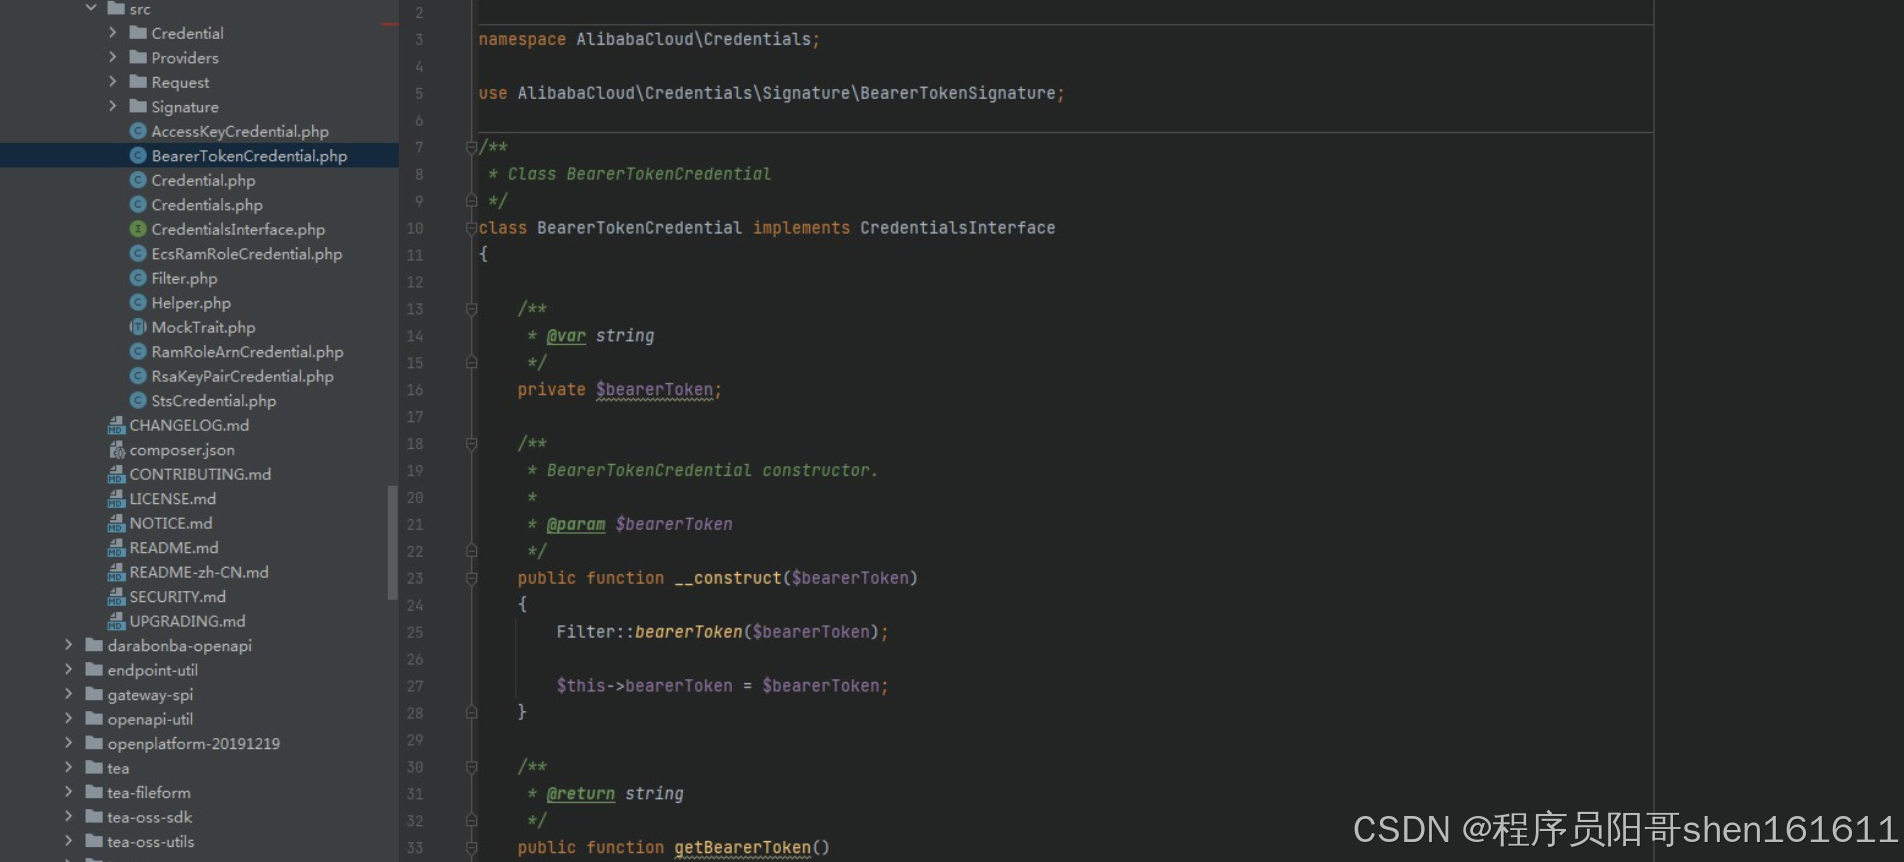1904x862 pixels.
Task: Click the Signature folder icon
Action: [x=138, y=107]
